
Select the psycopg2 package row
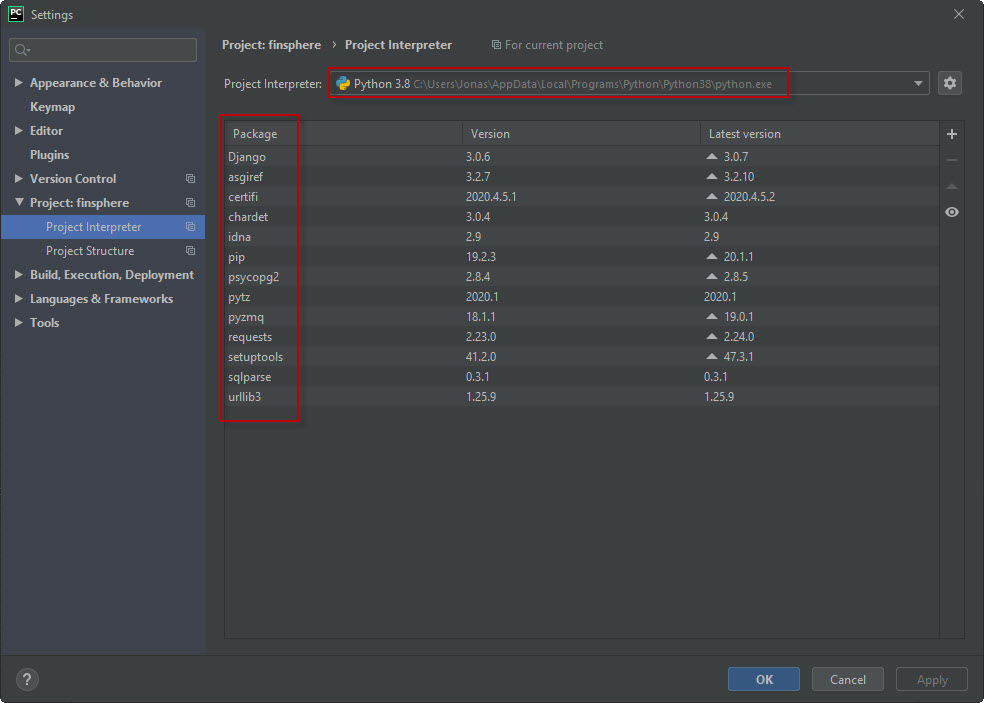point(582,276)
